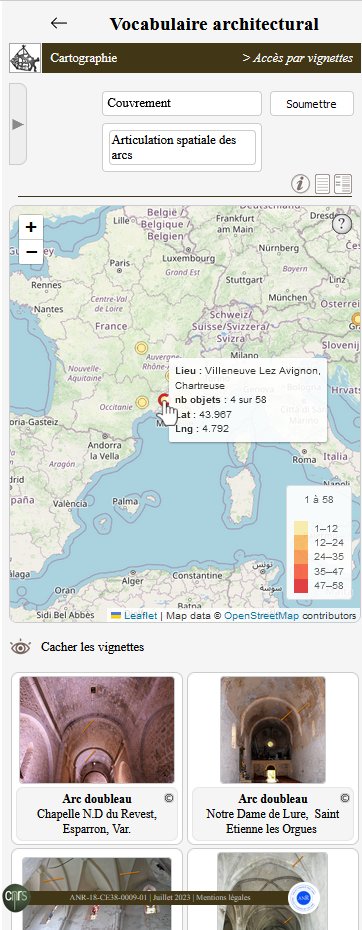Zoom in on the map
Image resolution: width=362 pixels, height=930 pixels.
click(31, 227)
